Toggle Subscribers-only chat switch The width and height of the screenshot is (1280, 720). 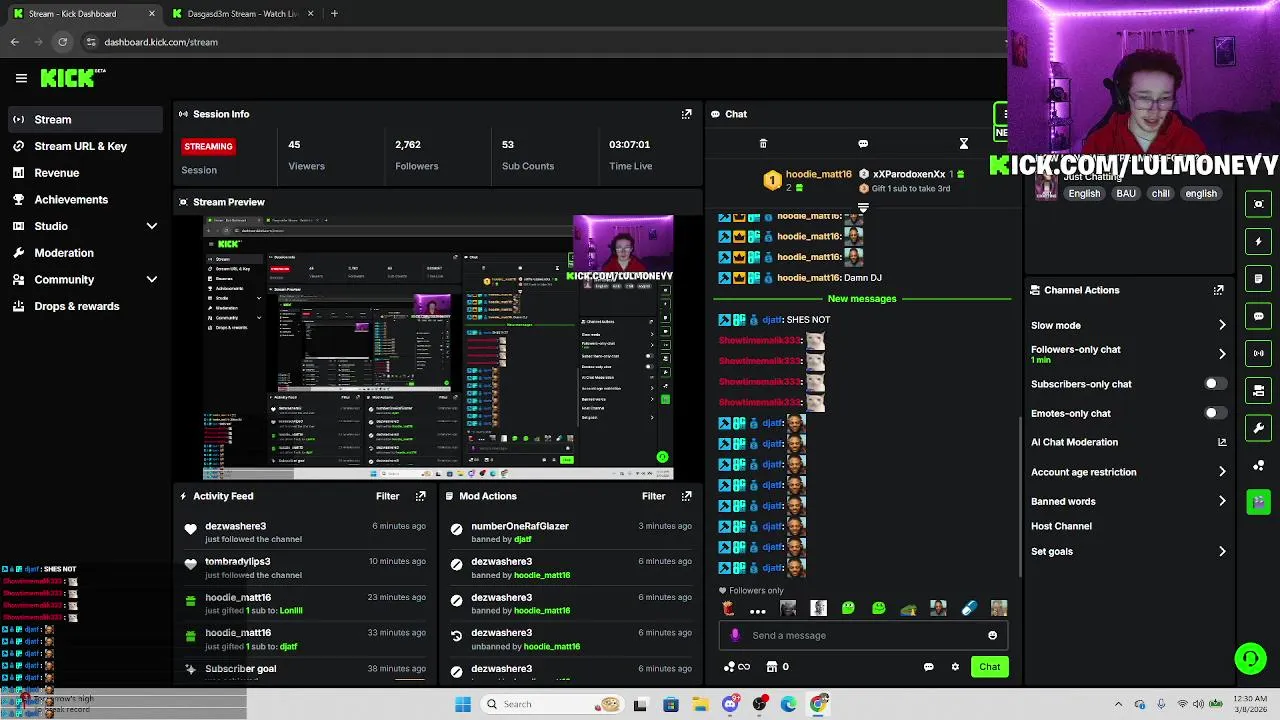(1214, 384)
